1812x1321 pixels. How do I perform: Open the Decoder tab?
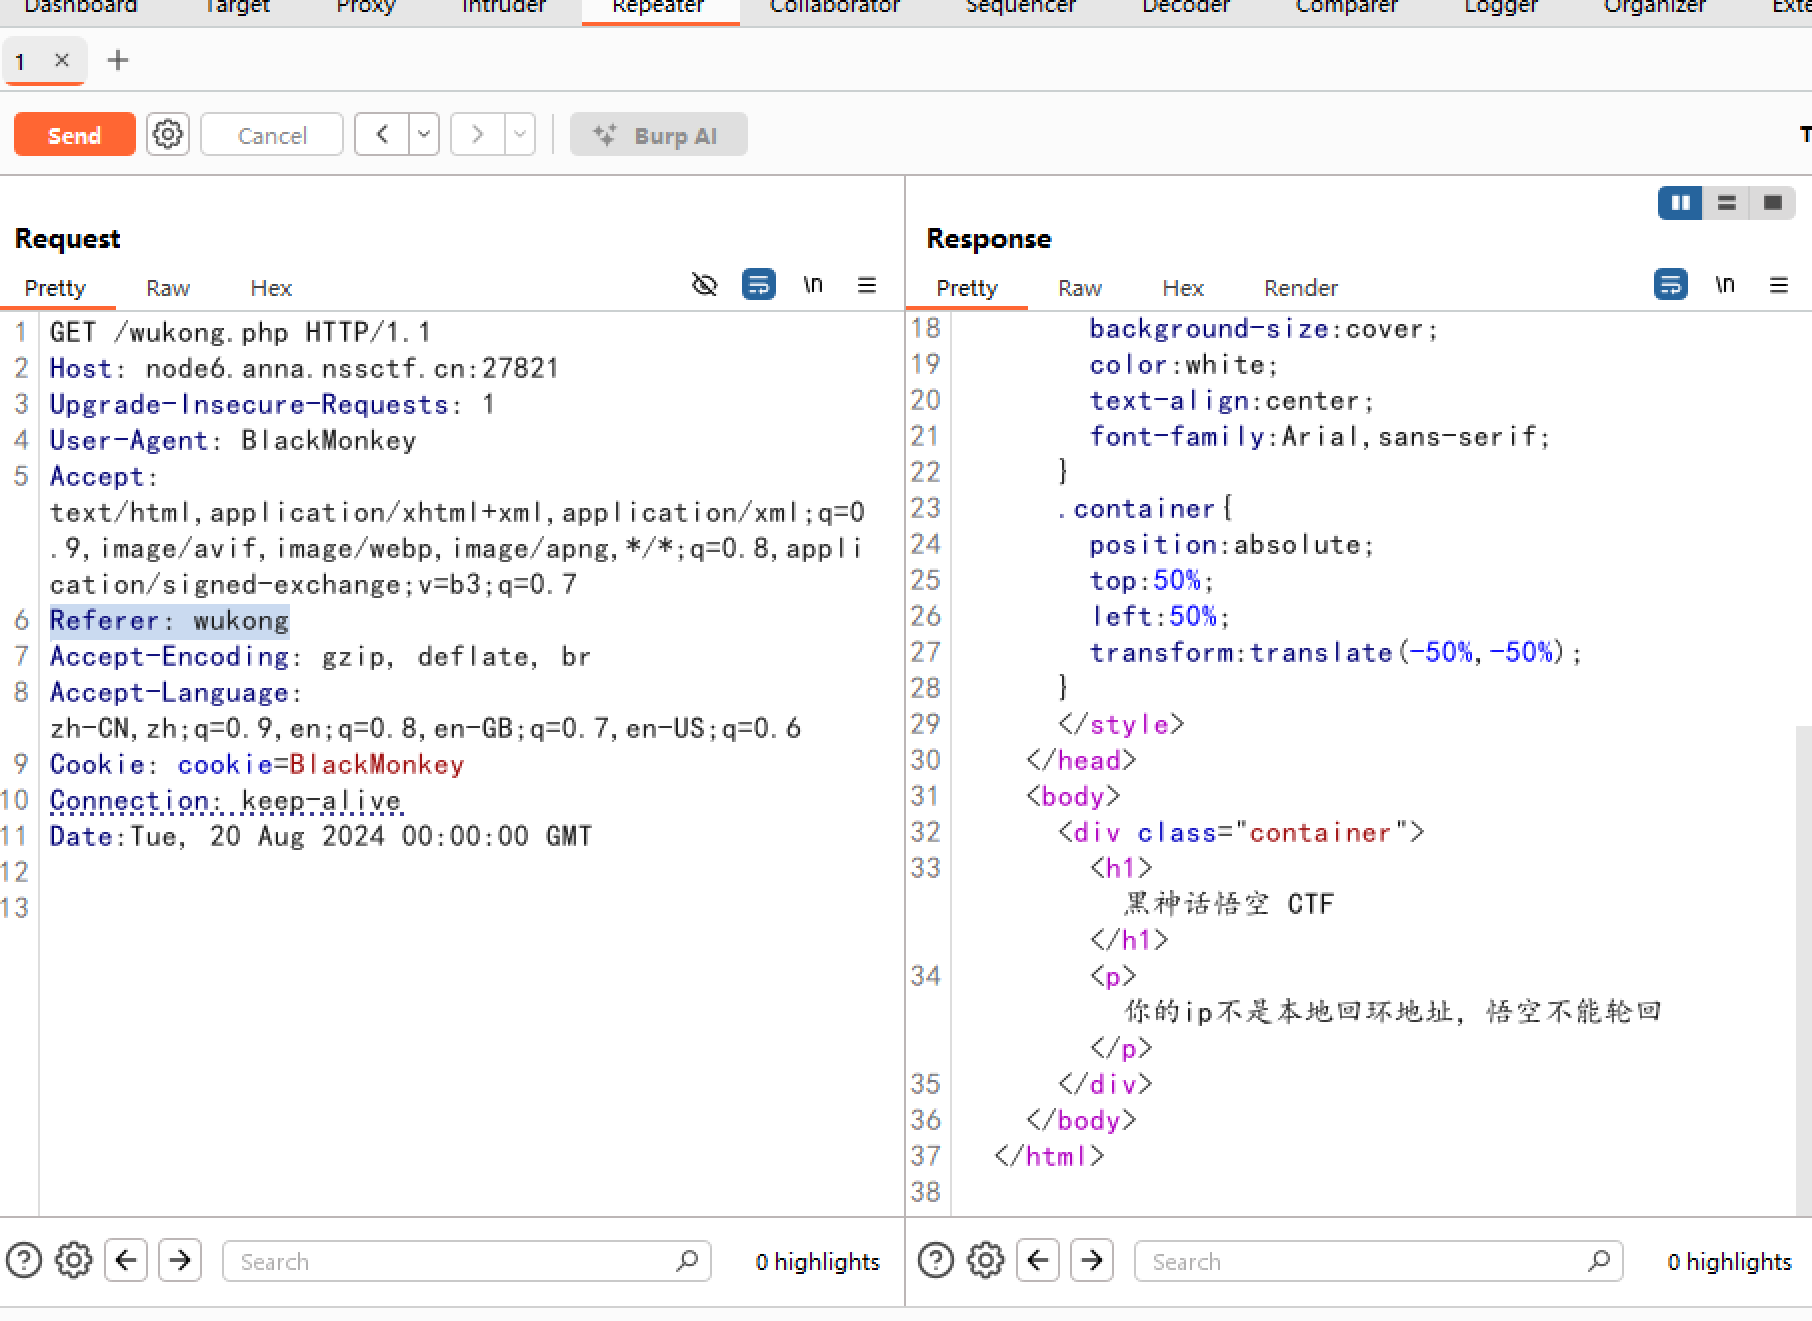click(1186, 7)
